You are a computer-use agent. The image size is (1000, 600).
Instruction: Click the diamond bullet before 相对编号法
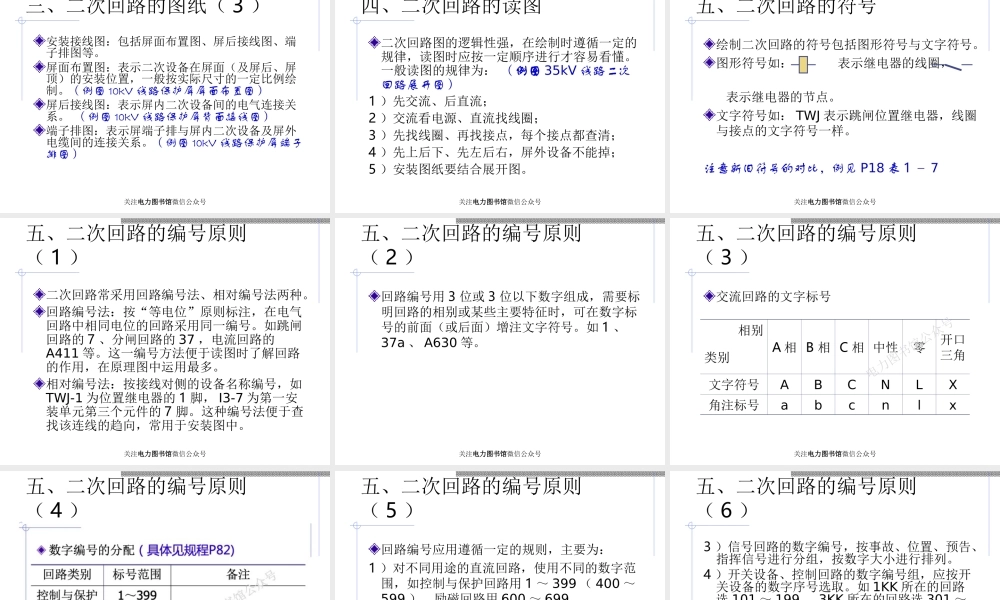pyautogui.click(x=39, y=385)
